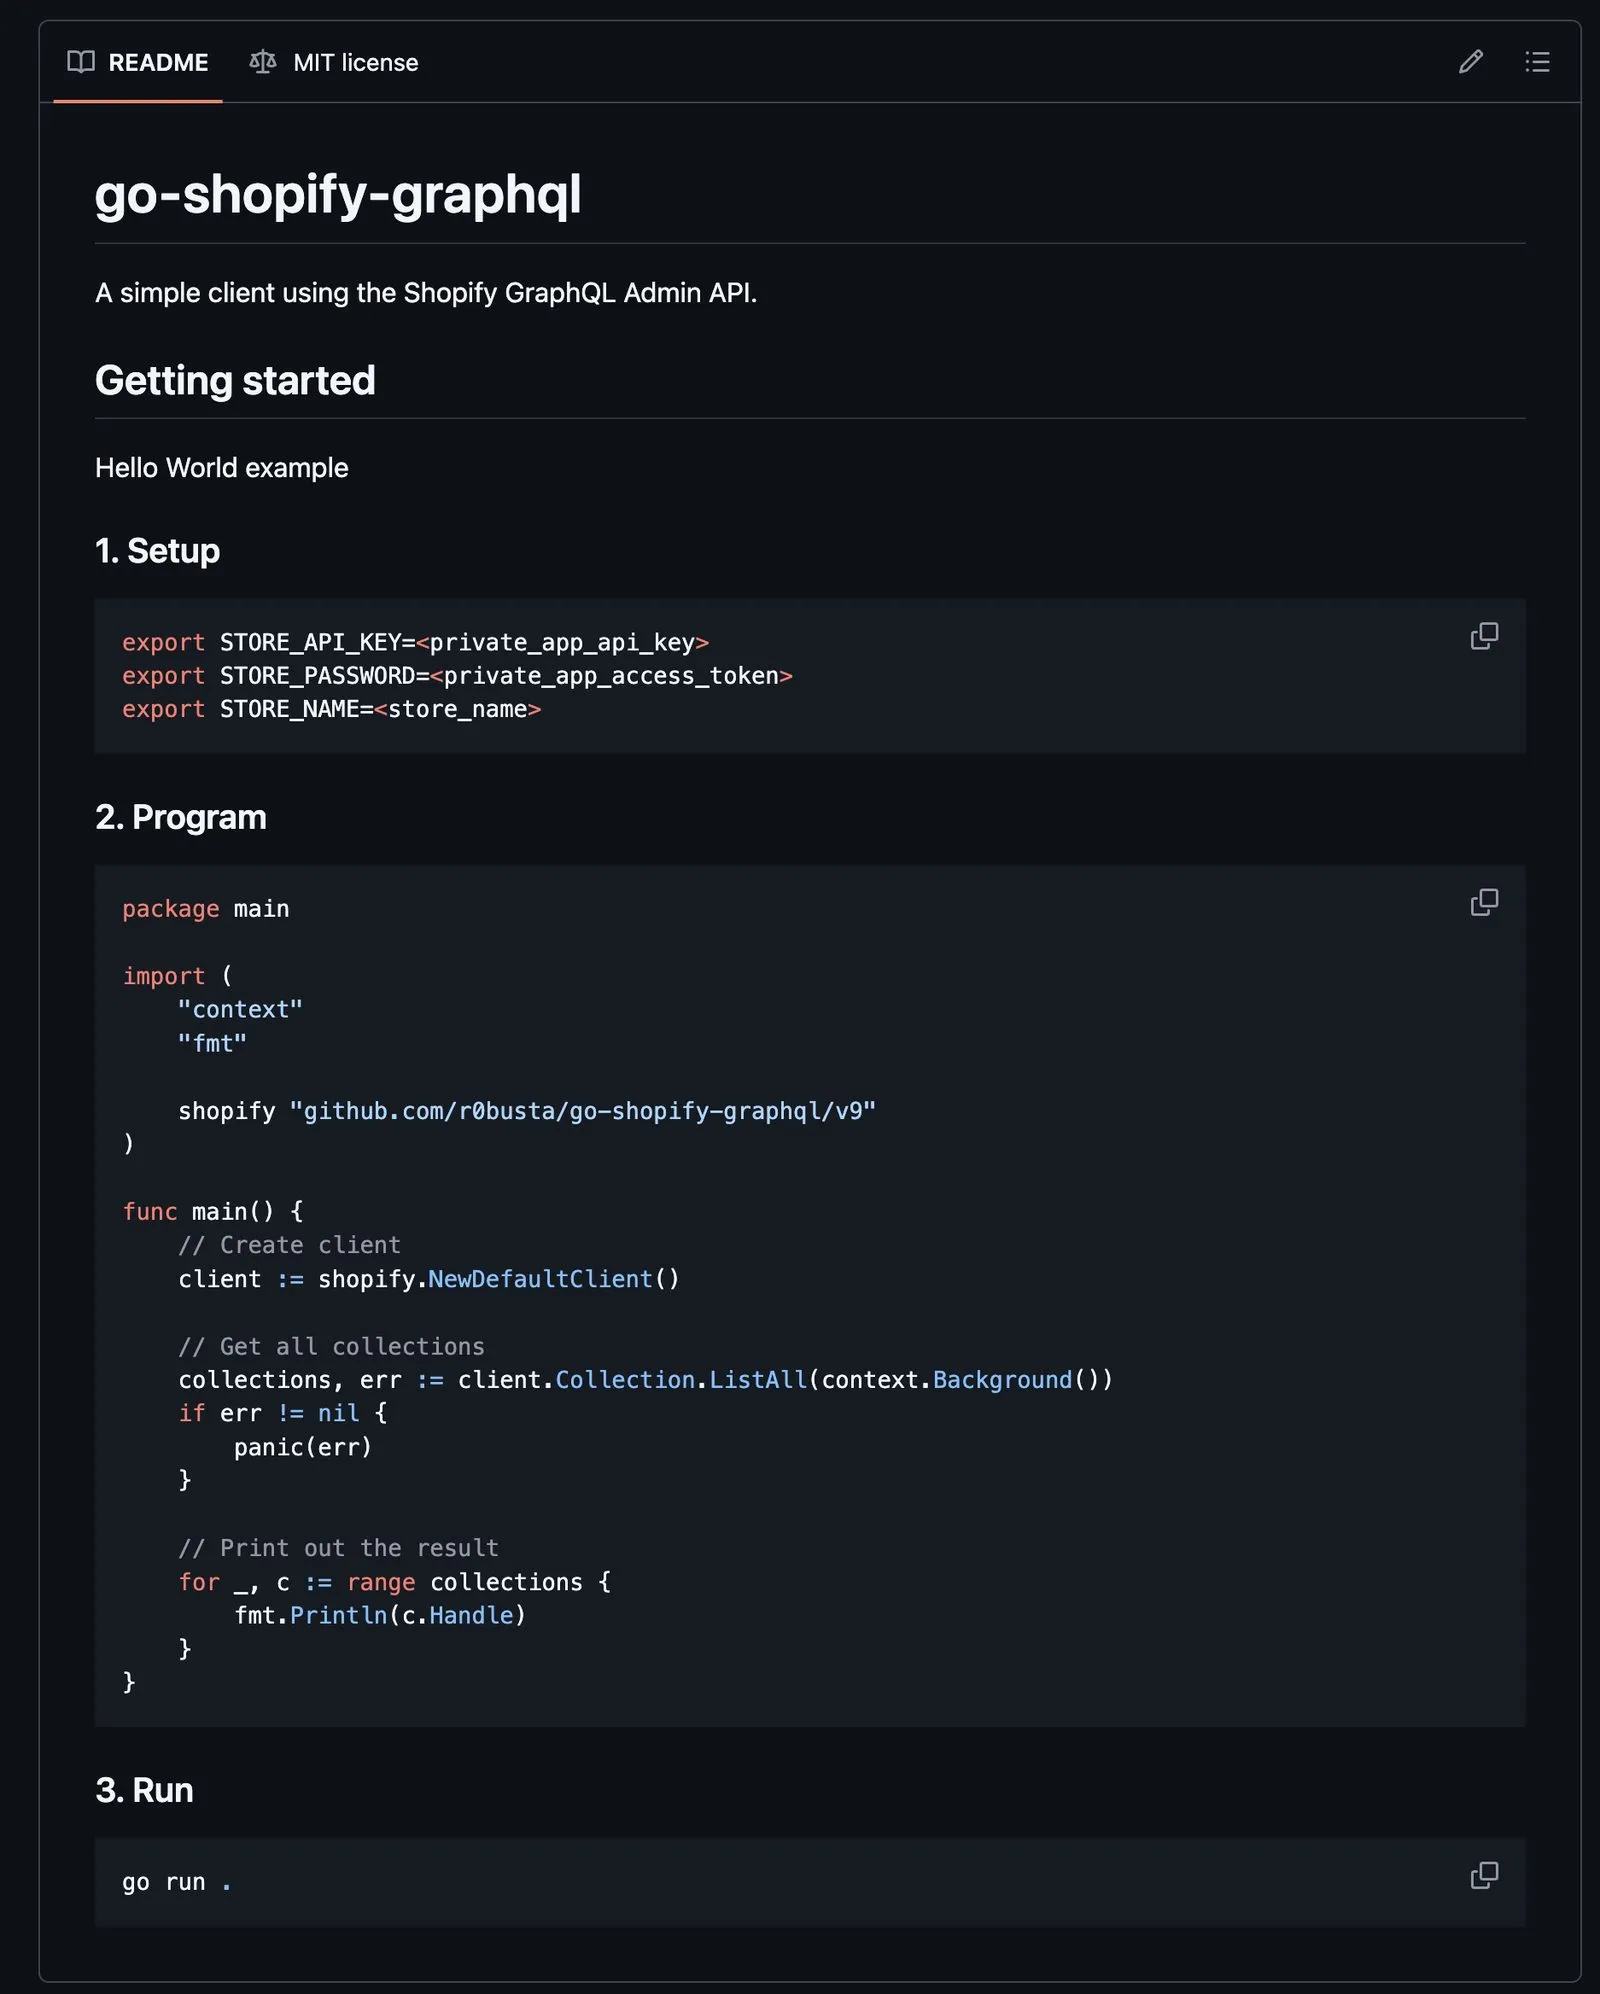This screenshot has height=1994, width=1600.
Task: Click the fmt.Println(c.Handle) line
Action: [x=380, y=1615]
